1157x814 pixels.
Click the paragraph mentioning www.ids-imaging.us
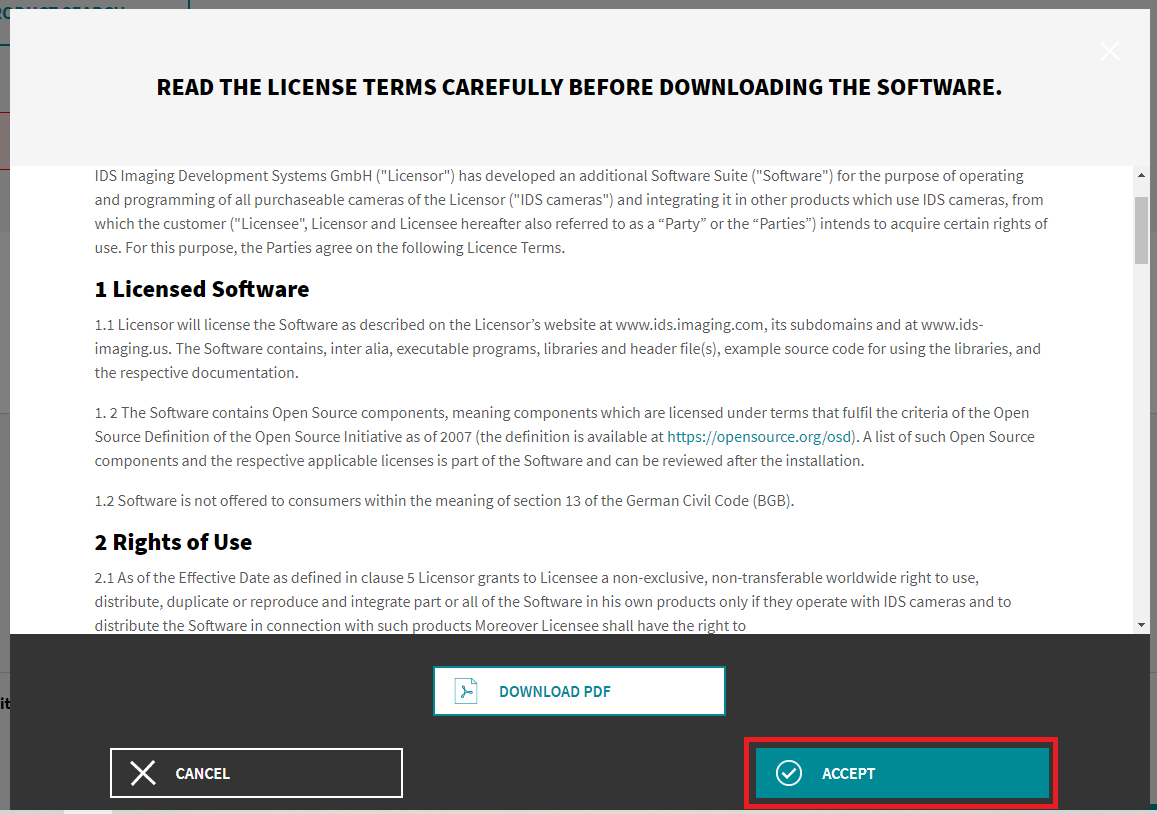[567, 349]
